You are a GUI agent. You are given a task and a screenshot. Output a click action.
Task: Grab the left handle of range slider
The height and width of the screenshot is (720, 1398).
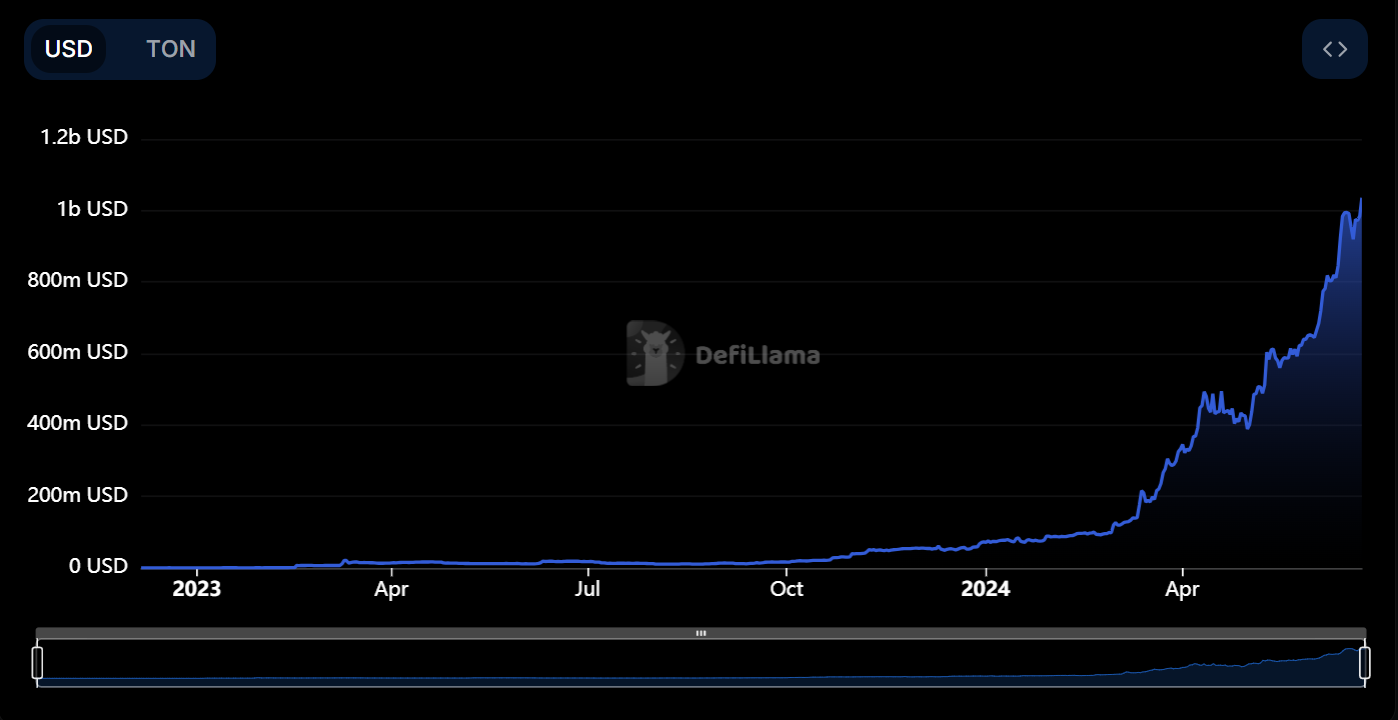coord(38,663)
